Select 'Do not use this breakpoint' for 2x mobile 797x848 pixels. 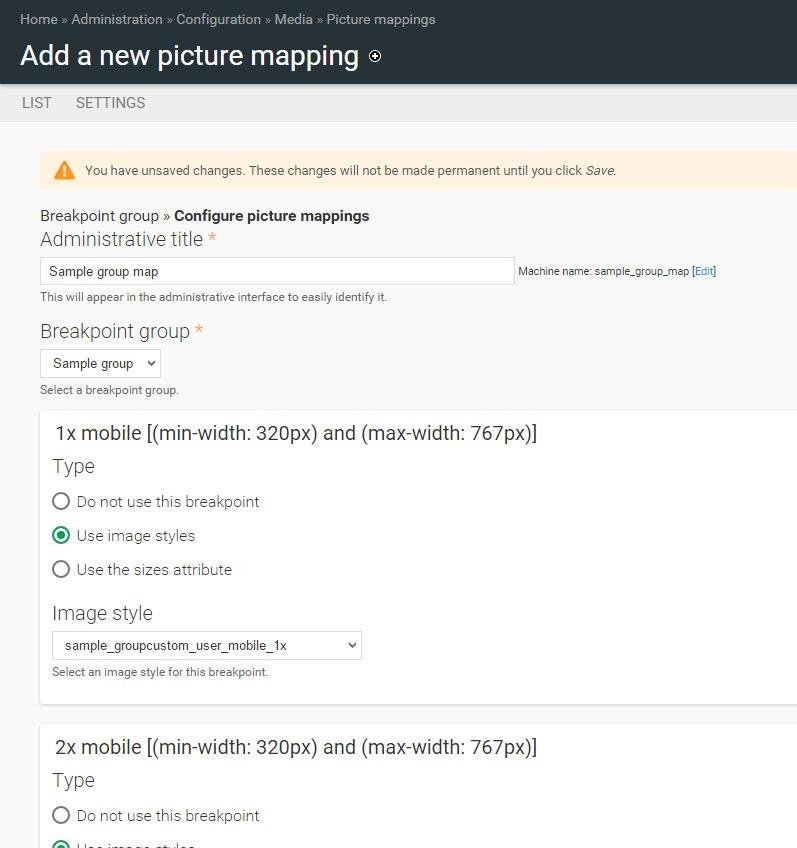coord(61,816)
